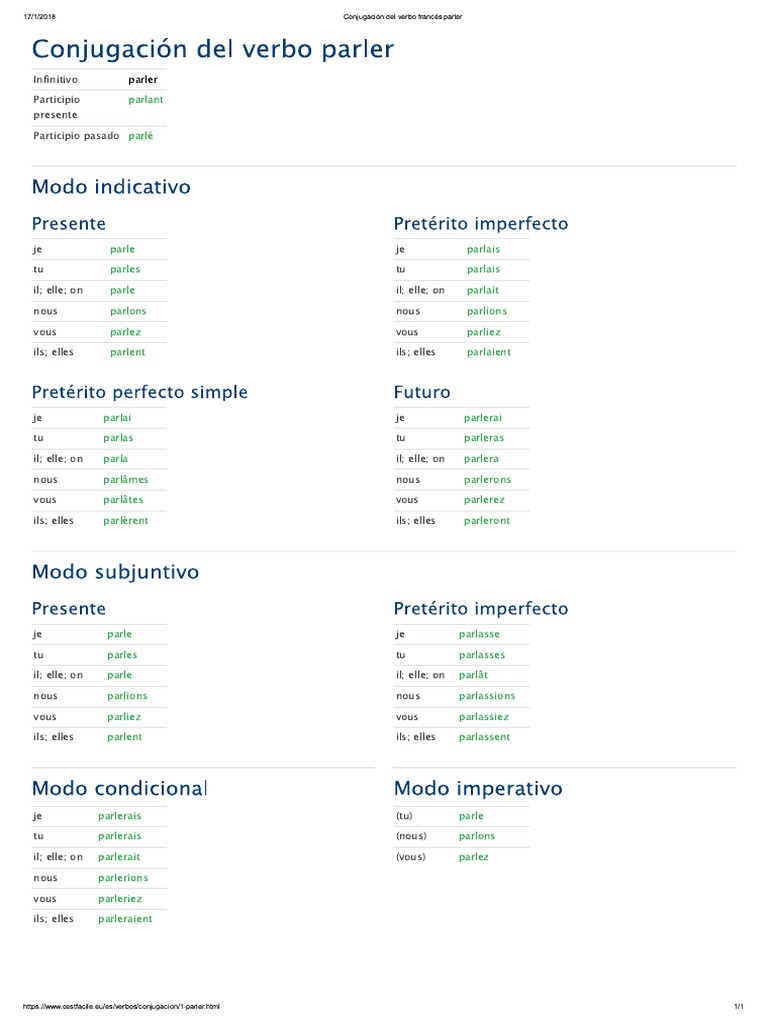The width and height of the screenshot is (768, 1024).
Task: Click the present participle link "parlant"
Action: coord(146,99)
